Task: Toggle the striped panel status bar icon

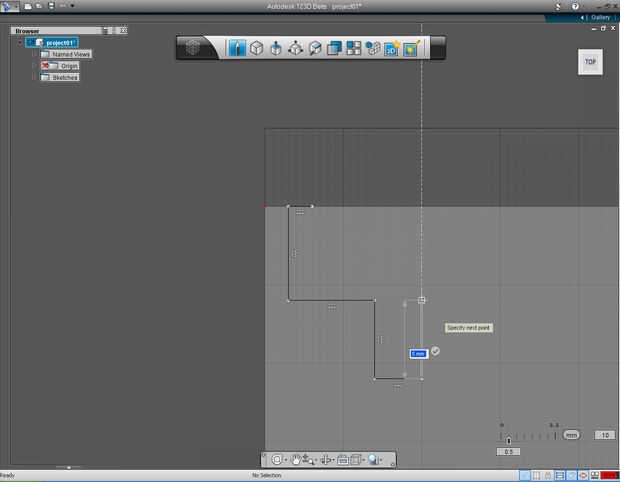Action: tap(560, 475)
